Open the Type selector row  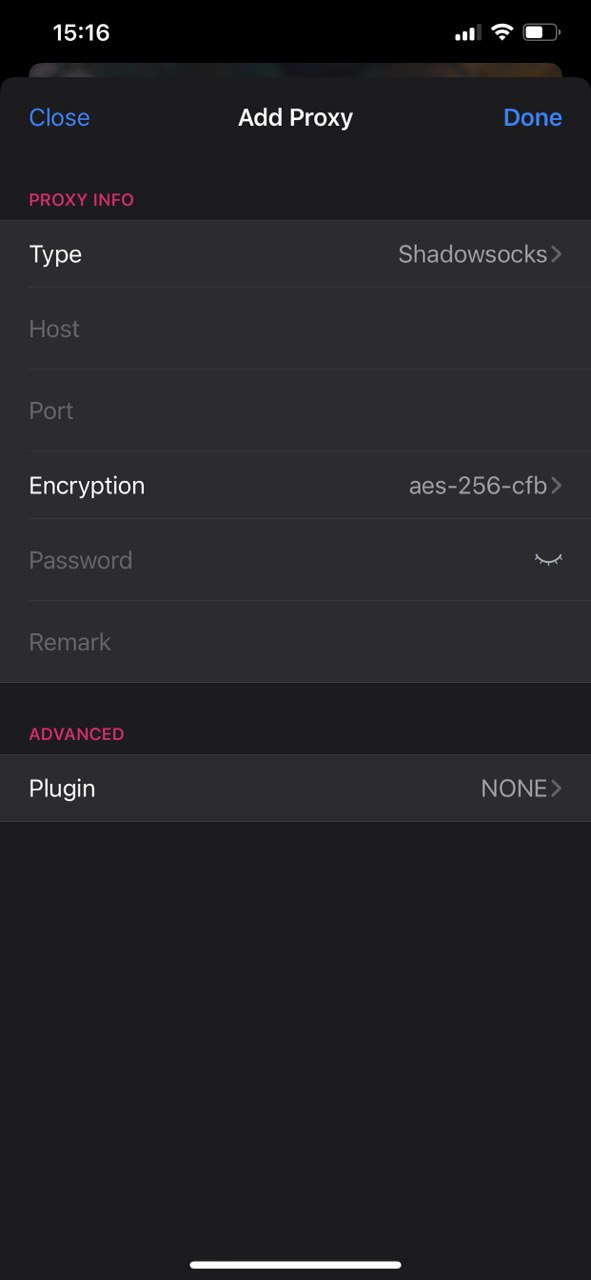[295, 254]
